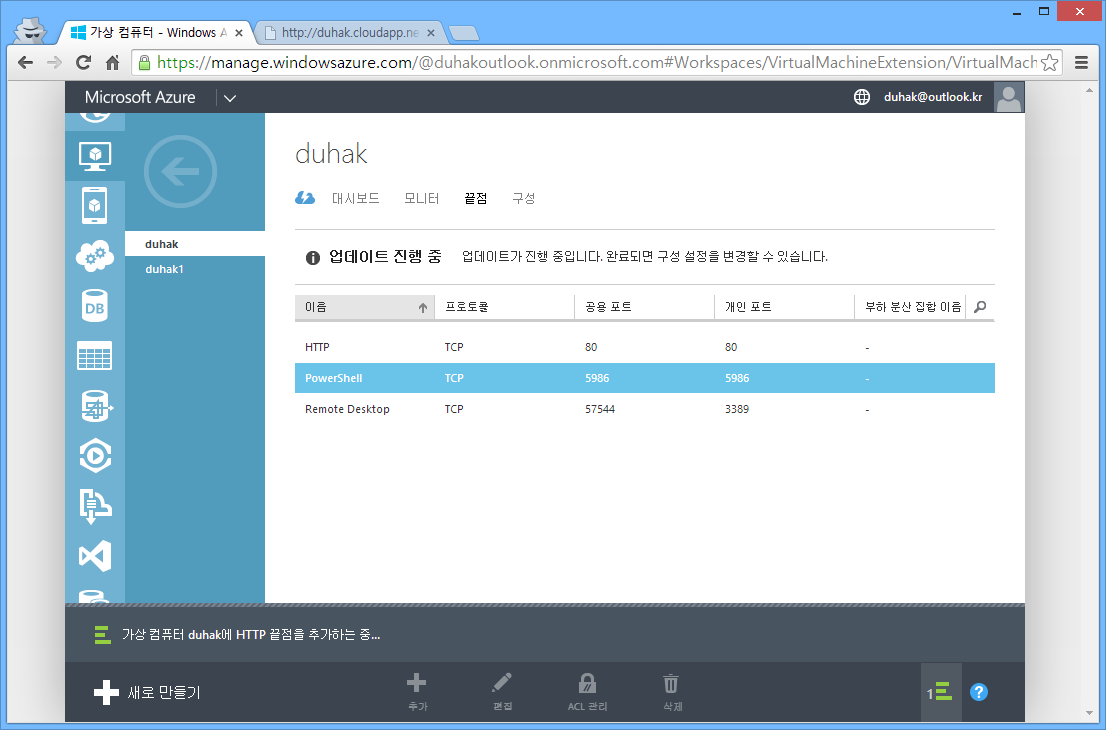The width and height of the screenshot is (1106, 730).
Task: Switch to the 대시보드 tab
Action: (x=356, y=198)
